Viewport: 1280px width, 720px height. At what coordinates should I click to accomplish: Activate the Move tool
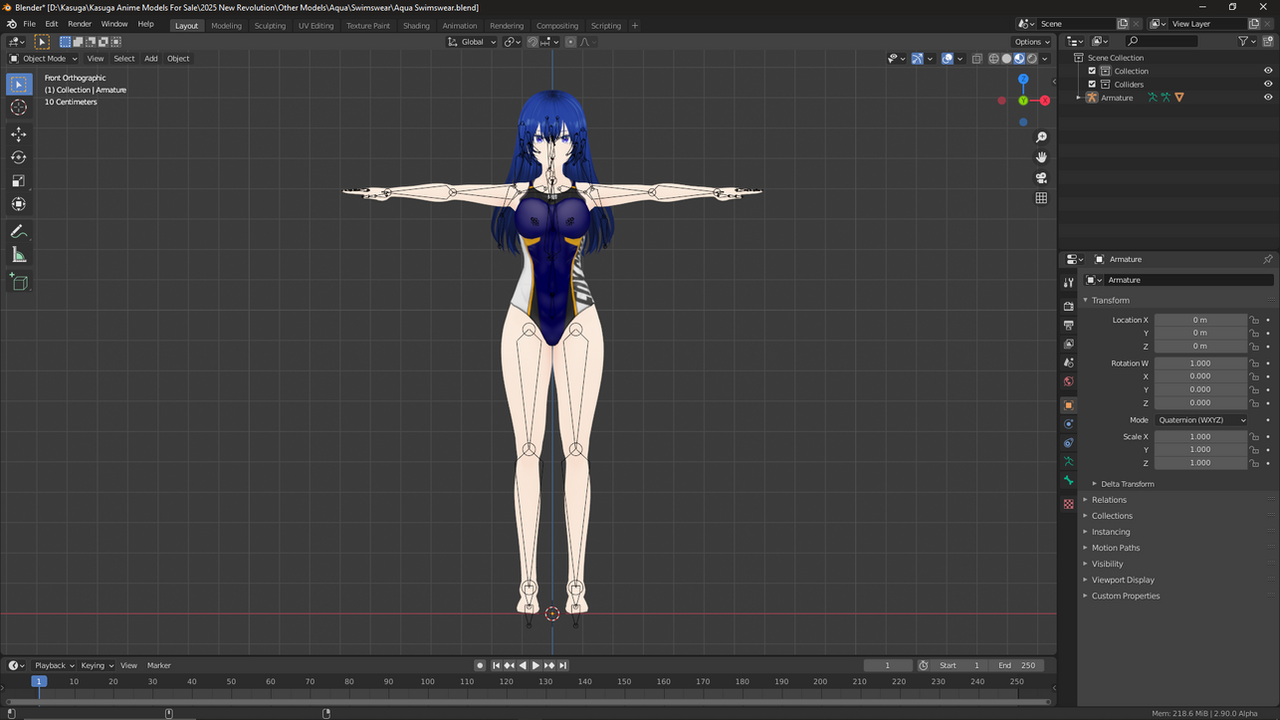click(x=19, y=134)
